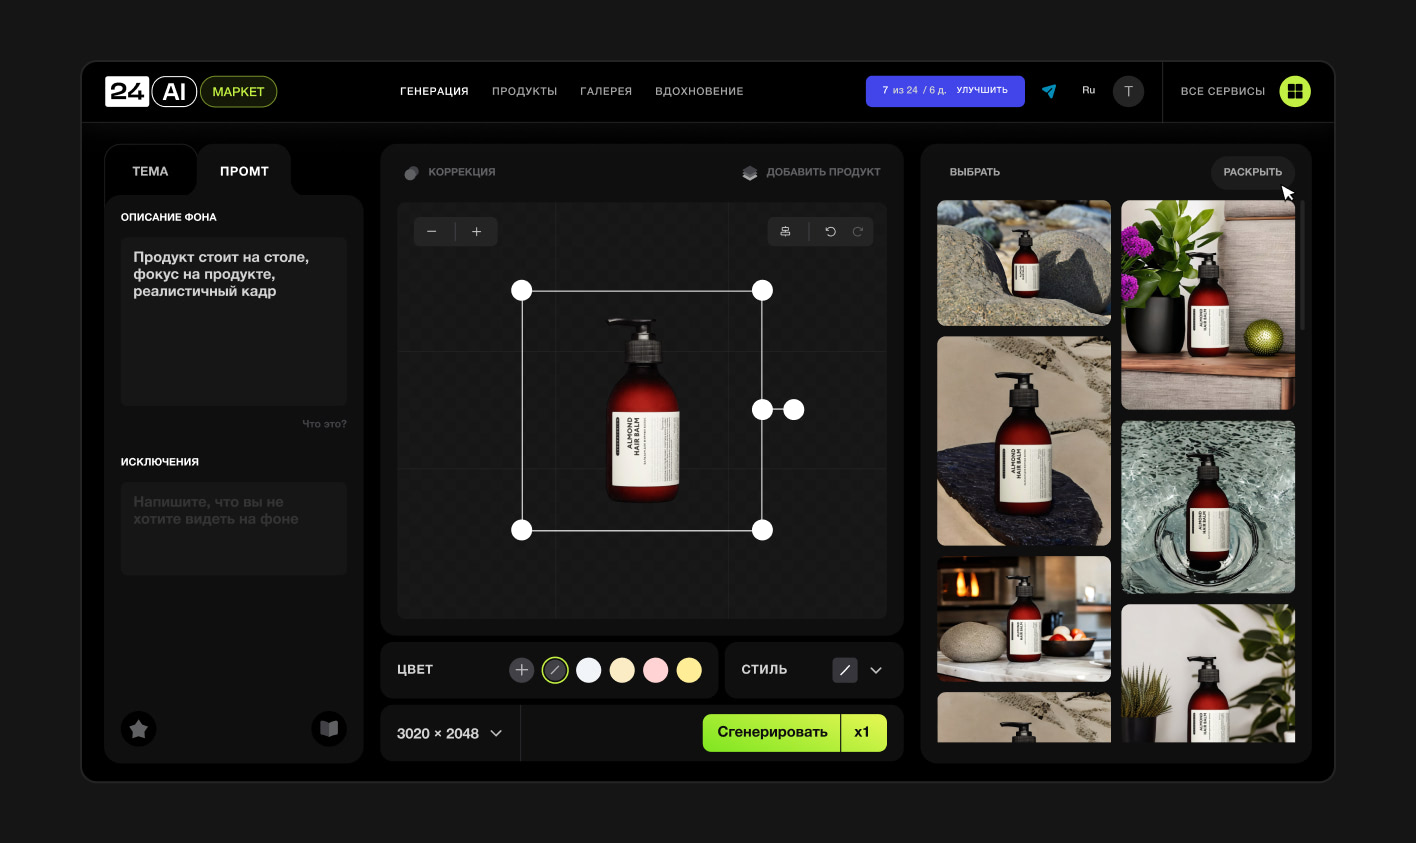Click the zoom out minus icon
Screen dimensions: 1416x843
[x=432, y=232]
